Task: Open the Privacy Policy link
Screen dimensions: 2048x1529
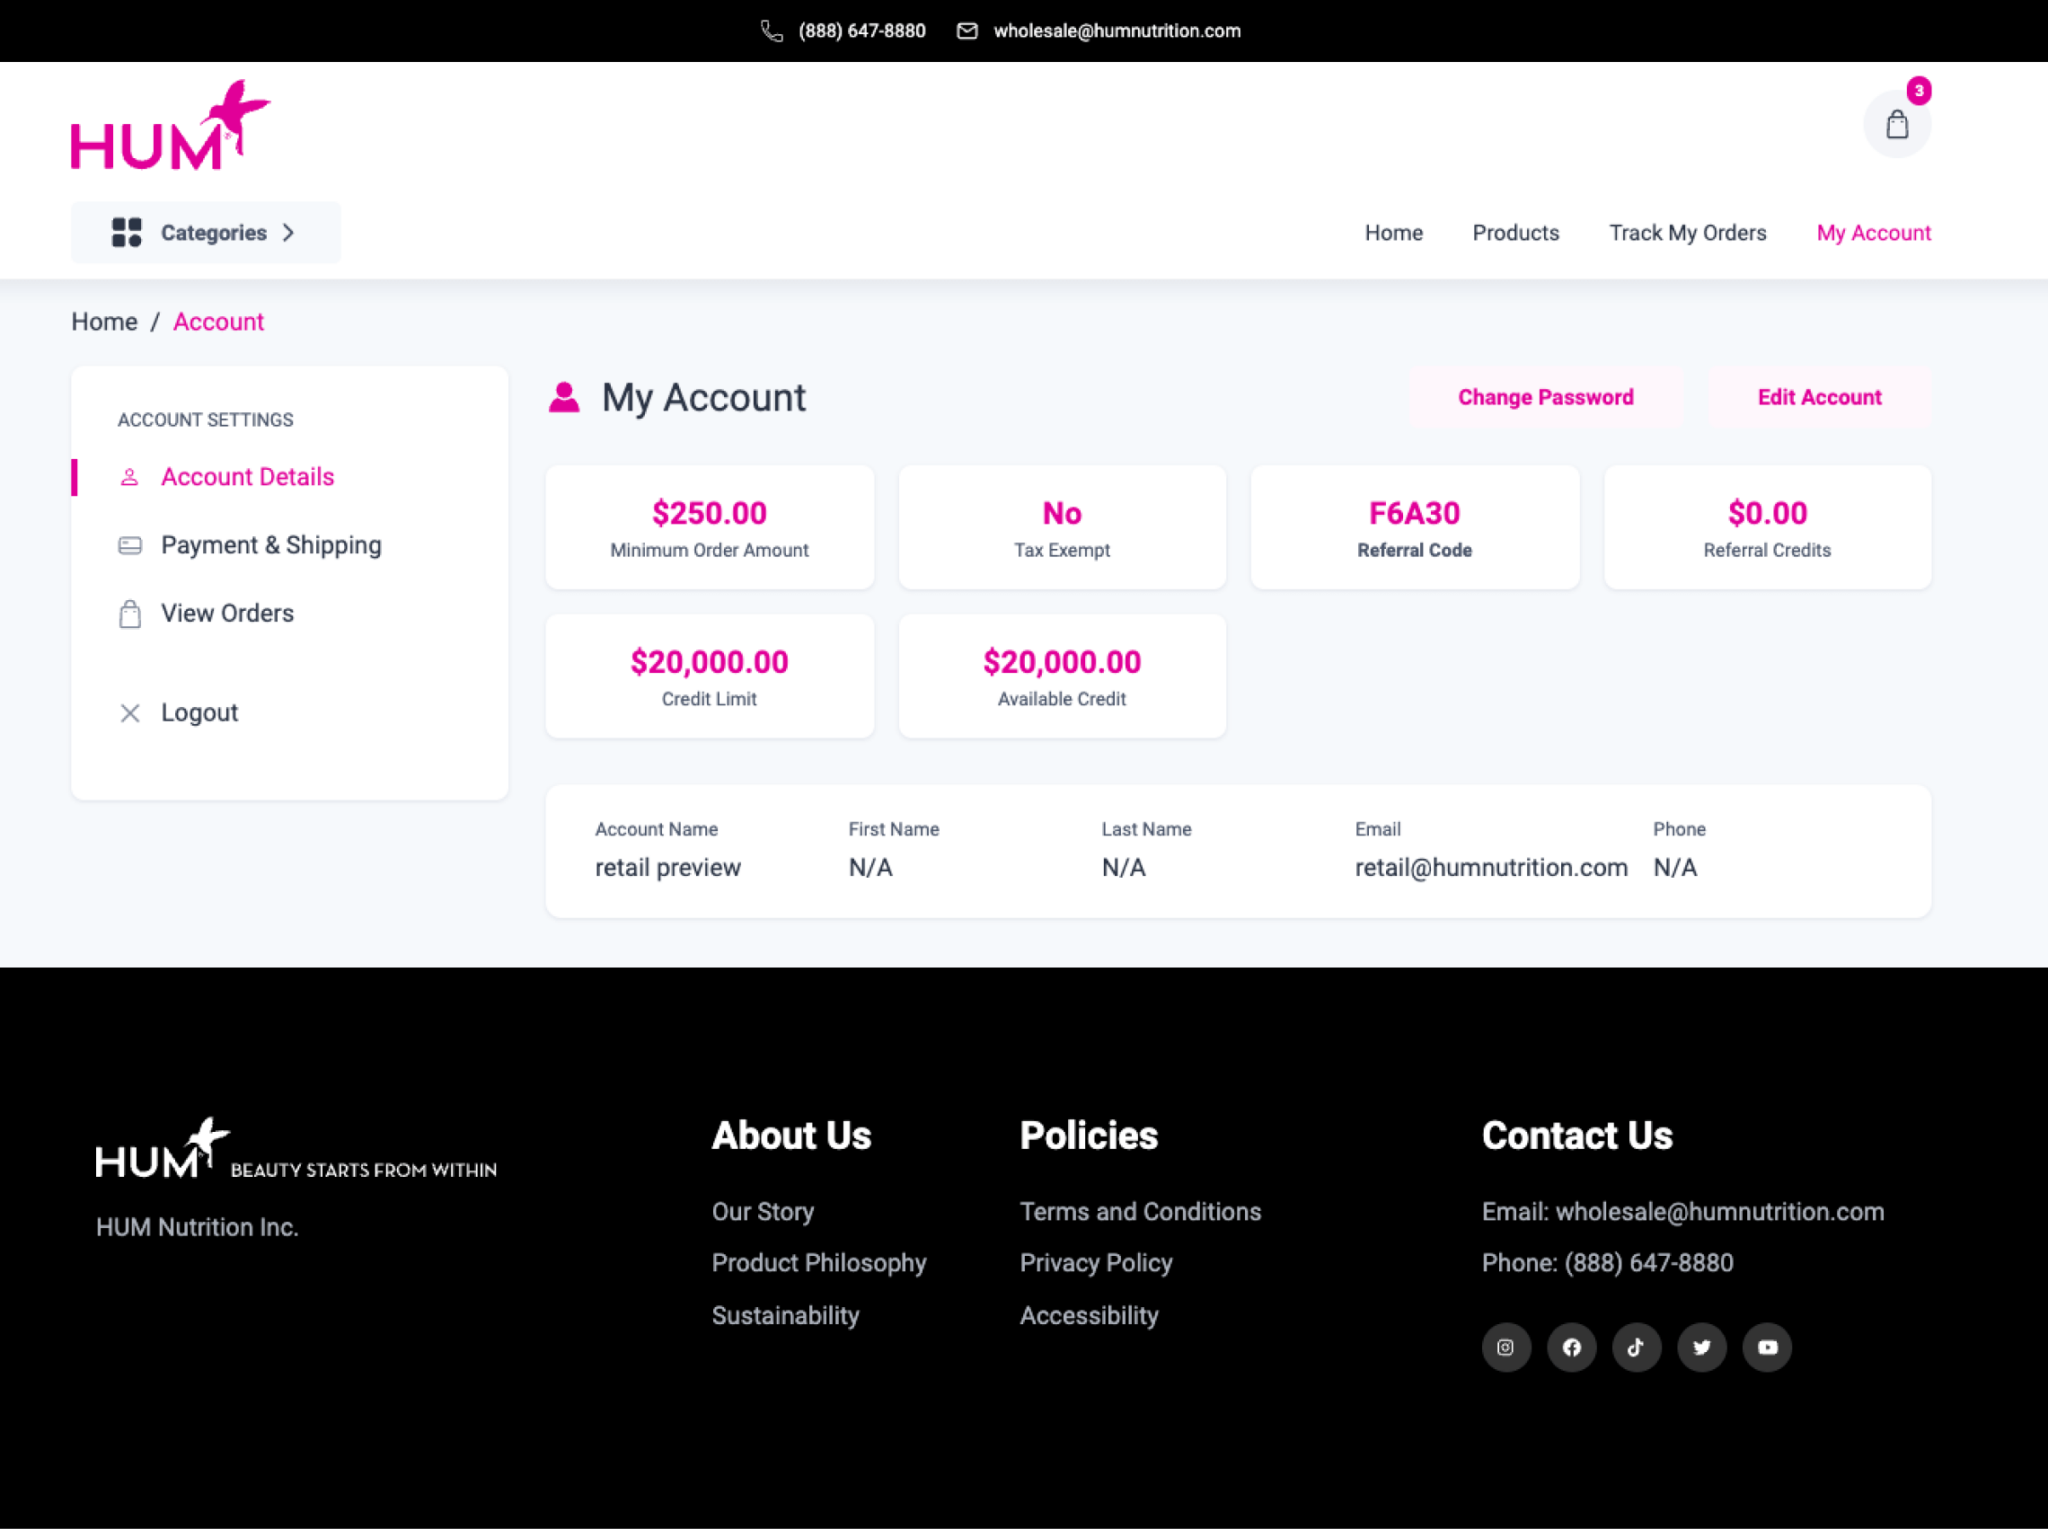Action: [x=1095, y=1263]
